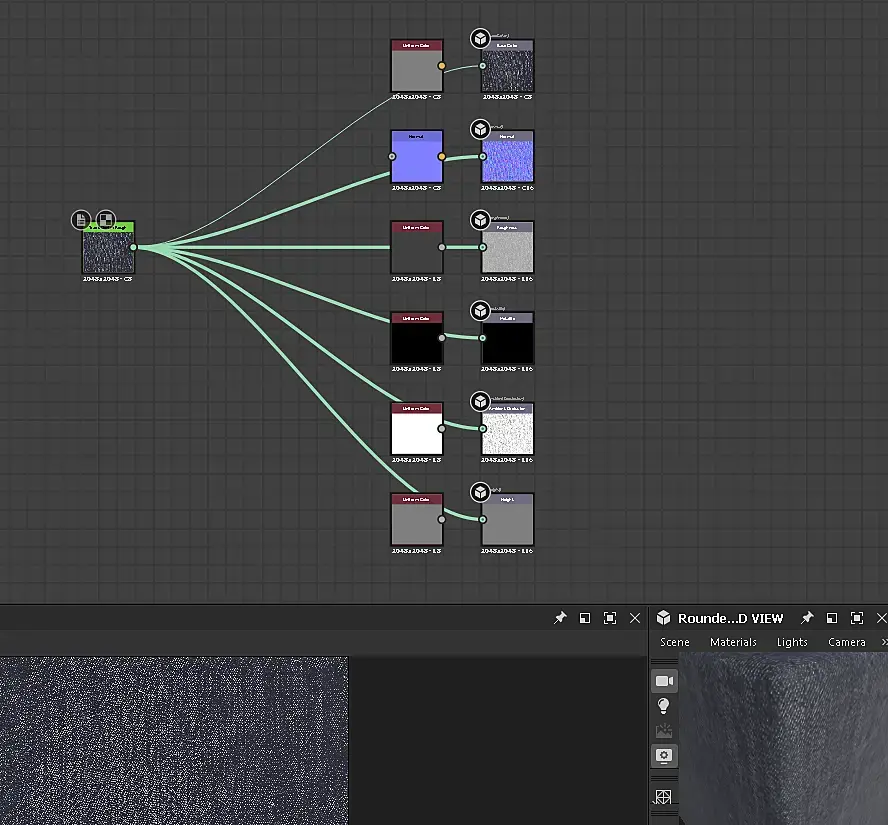Pin the 3D View panel
The image size is (888, 825).
tap(806, 618)
